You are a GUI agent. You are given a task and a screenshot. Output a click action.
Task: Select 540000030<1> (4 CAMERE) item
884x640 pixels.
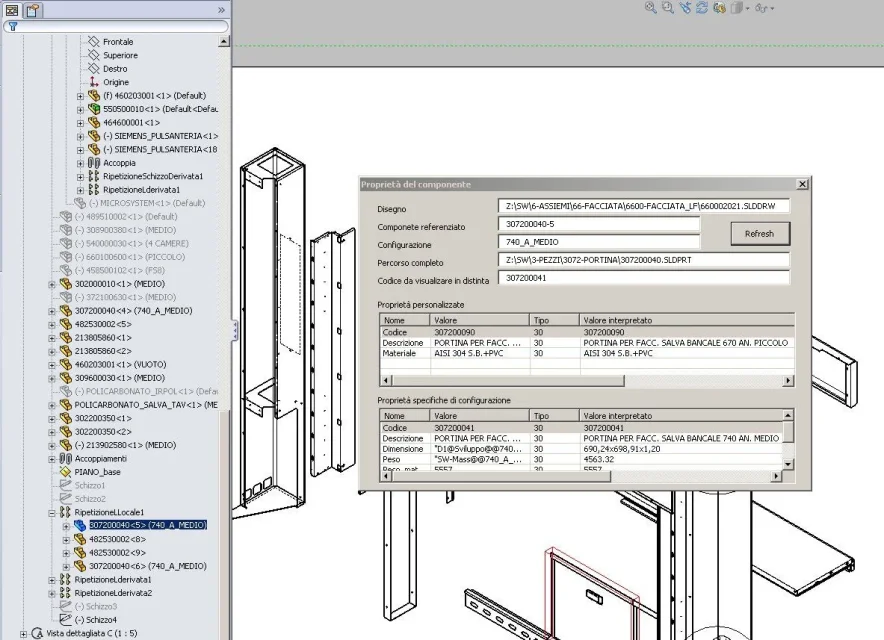pyautogui.click(x=131, y=244)
